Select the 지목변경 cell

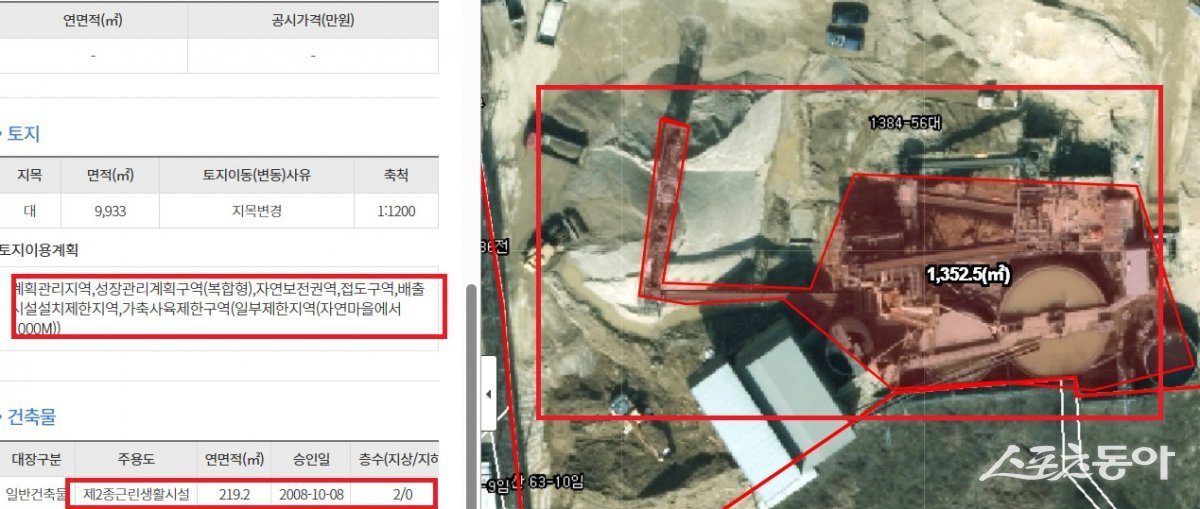point(256,211)
